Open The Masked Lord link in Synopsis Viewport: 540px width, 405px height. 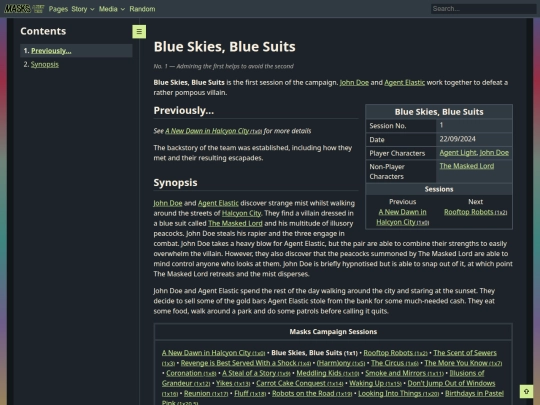(235, 224)
